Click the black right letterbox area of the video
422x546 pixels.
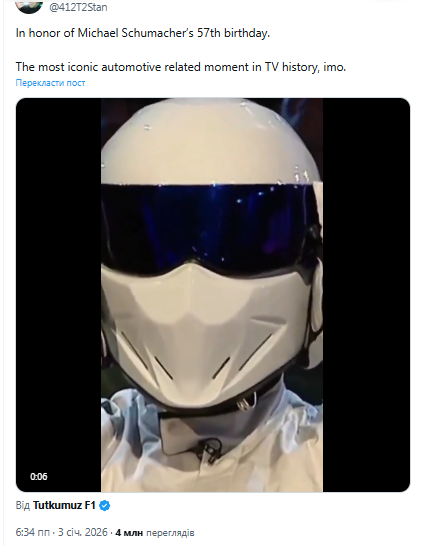coord(366,295)
